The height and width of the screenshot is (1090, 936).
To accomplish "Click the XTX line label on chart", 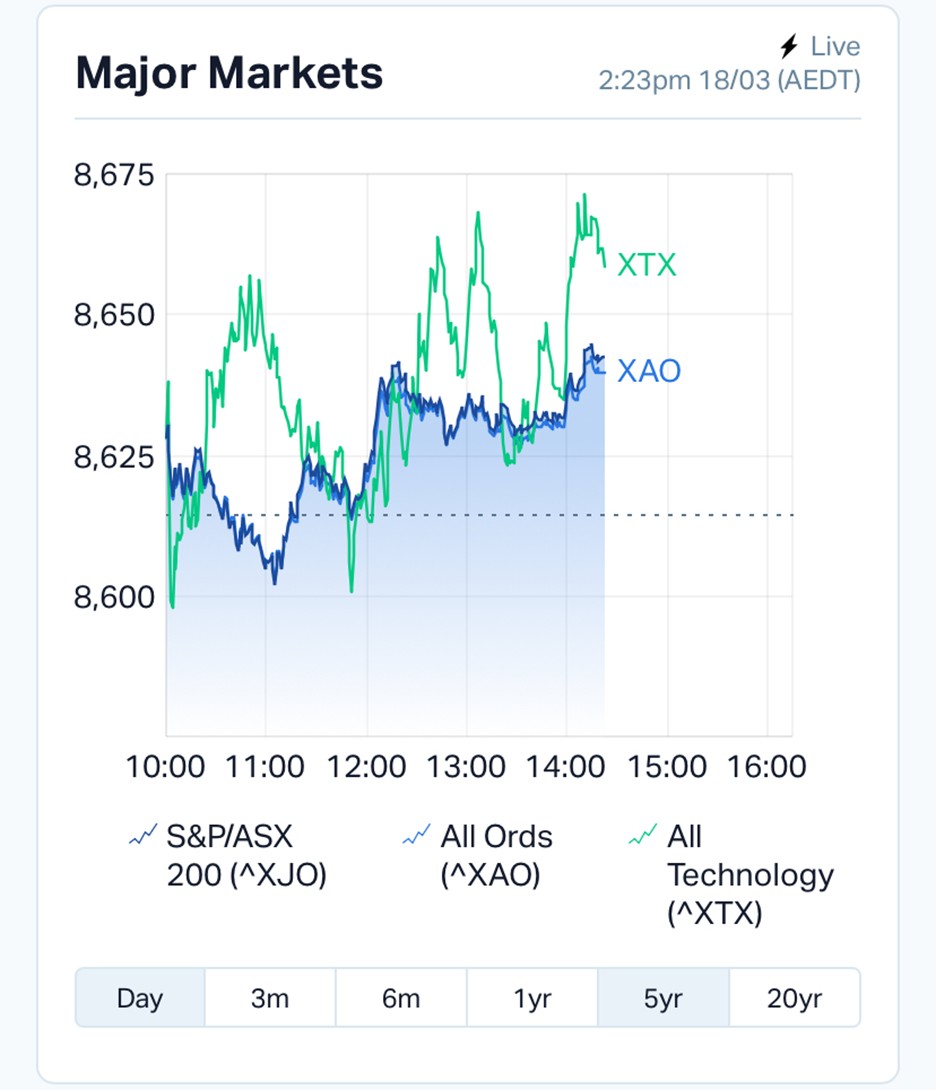I will [x=647, y=265].
